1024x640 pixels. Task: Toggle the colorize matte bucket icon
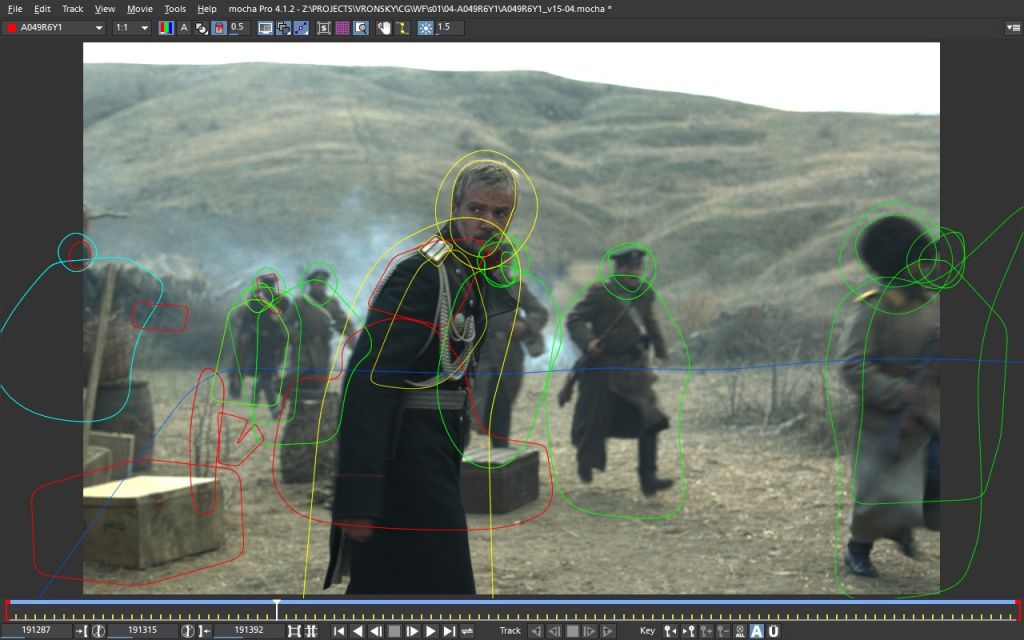click(219, 28)
